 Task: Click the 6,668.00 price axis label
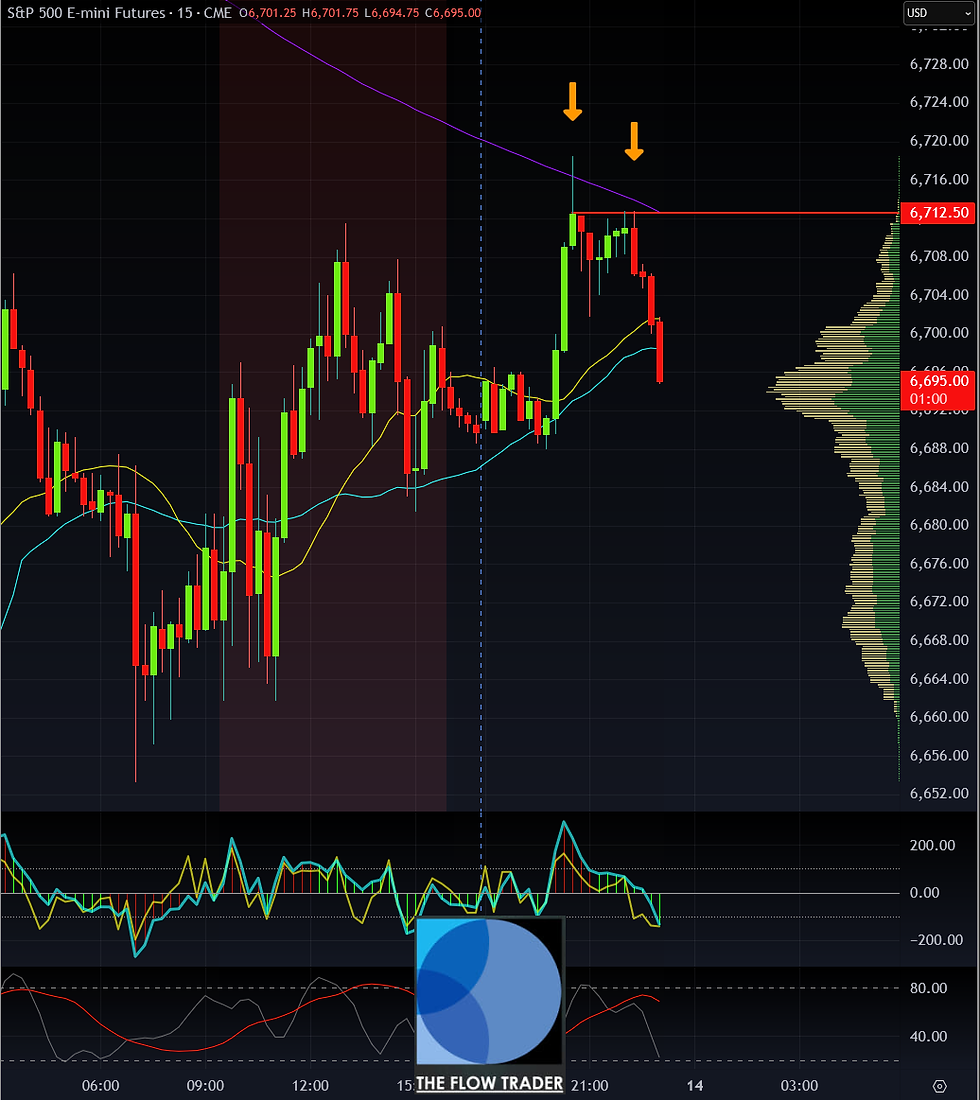[x=939, y=640]
